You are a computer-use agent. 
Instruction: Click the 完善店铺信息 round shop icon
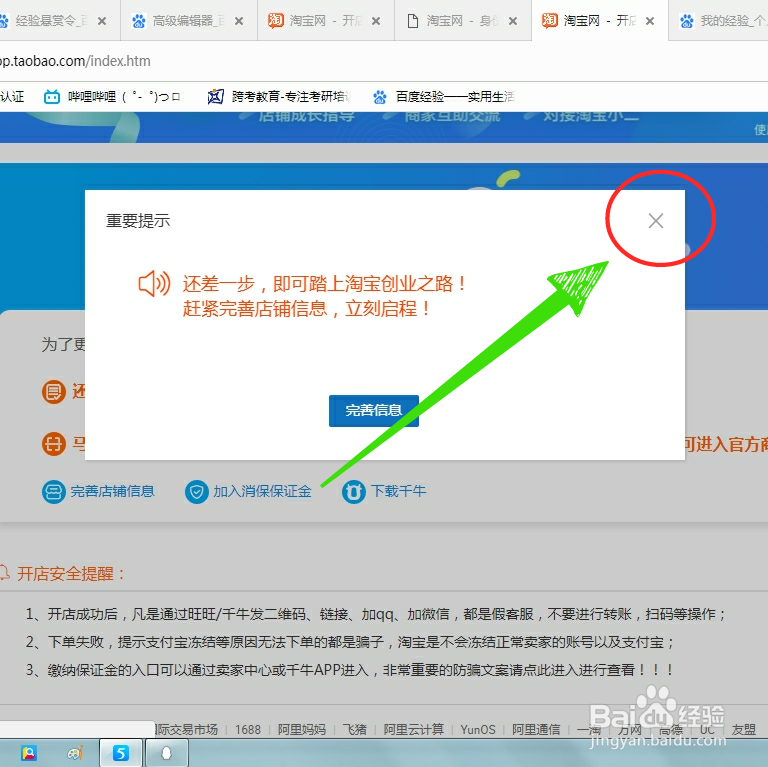(x=53, y=491)
